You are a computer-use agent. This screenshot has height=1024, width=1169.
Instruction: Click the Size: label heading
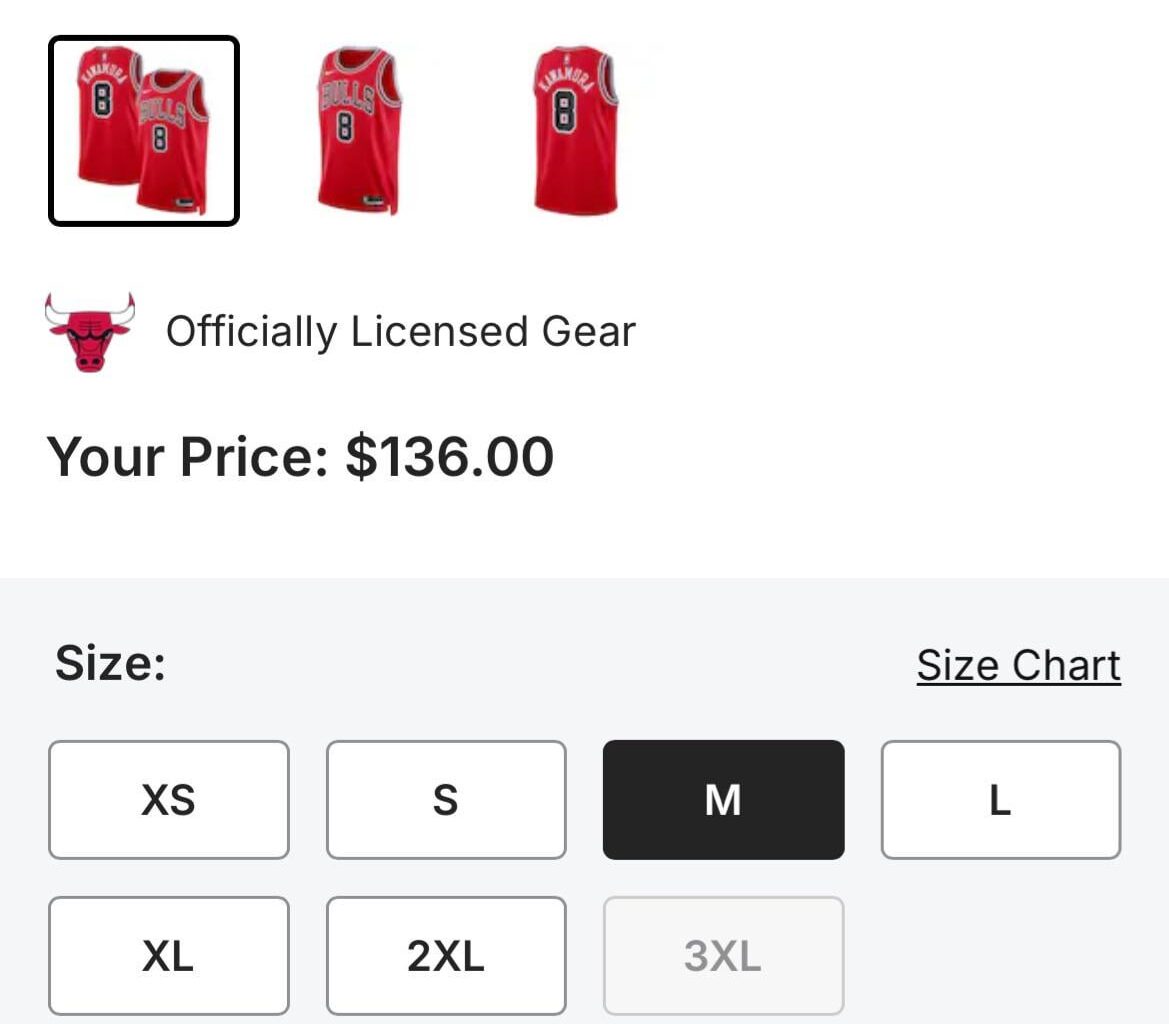110,663
